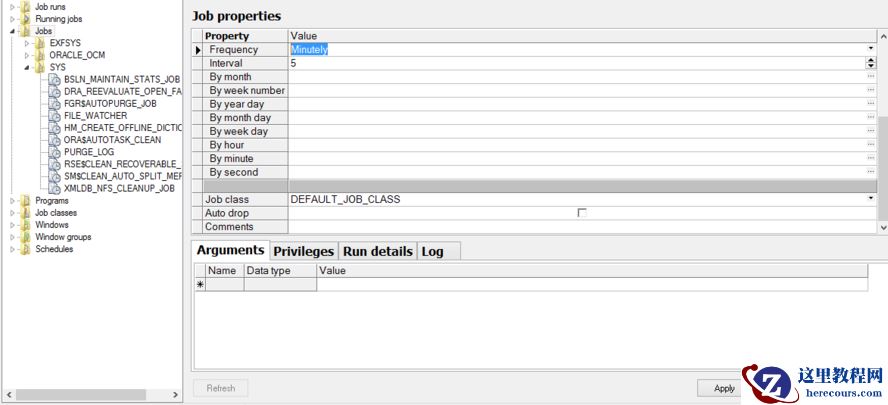
Task: Click the Running jobs folder icon
Action: (x=25, y=19)
